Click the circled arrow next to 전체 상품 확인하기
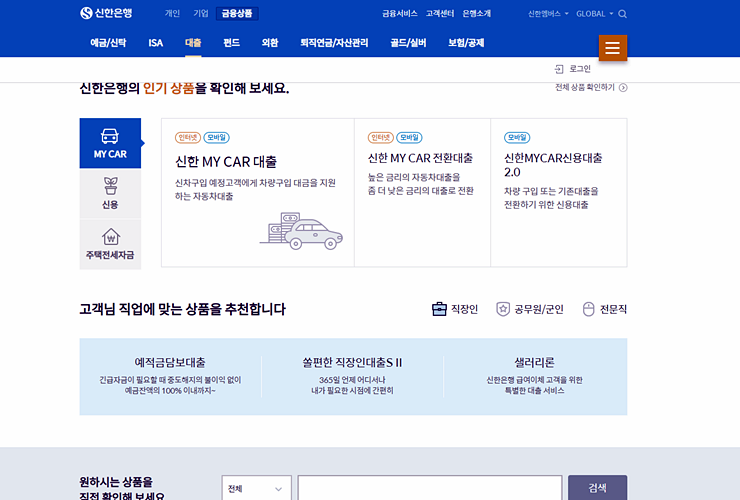Viewport: 740px width, 500px height. click(x=623, y=88)
